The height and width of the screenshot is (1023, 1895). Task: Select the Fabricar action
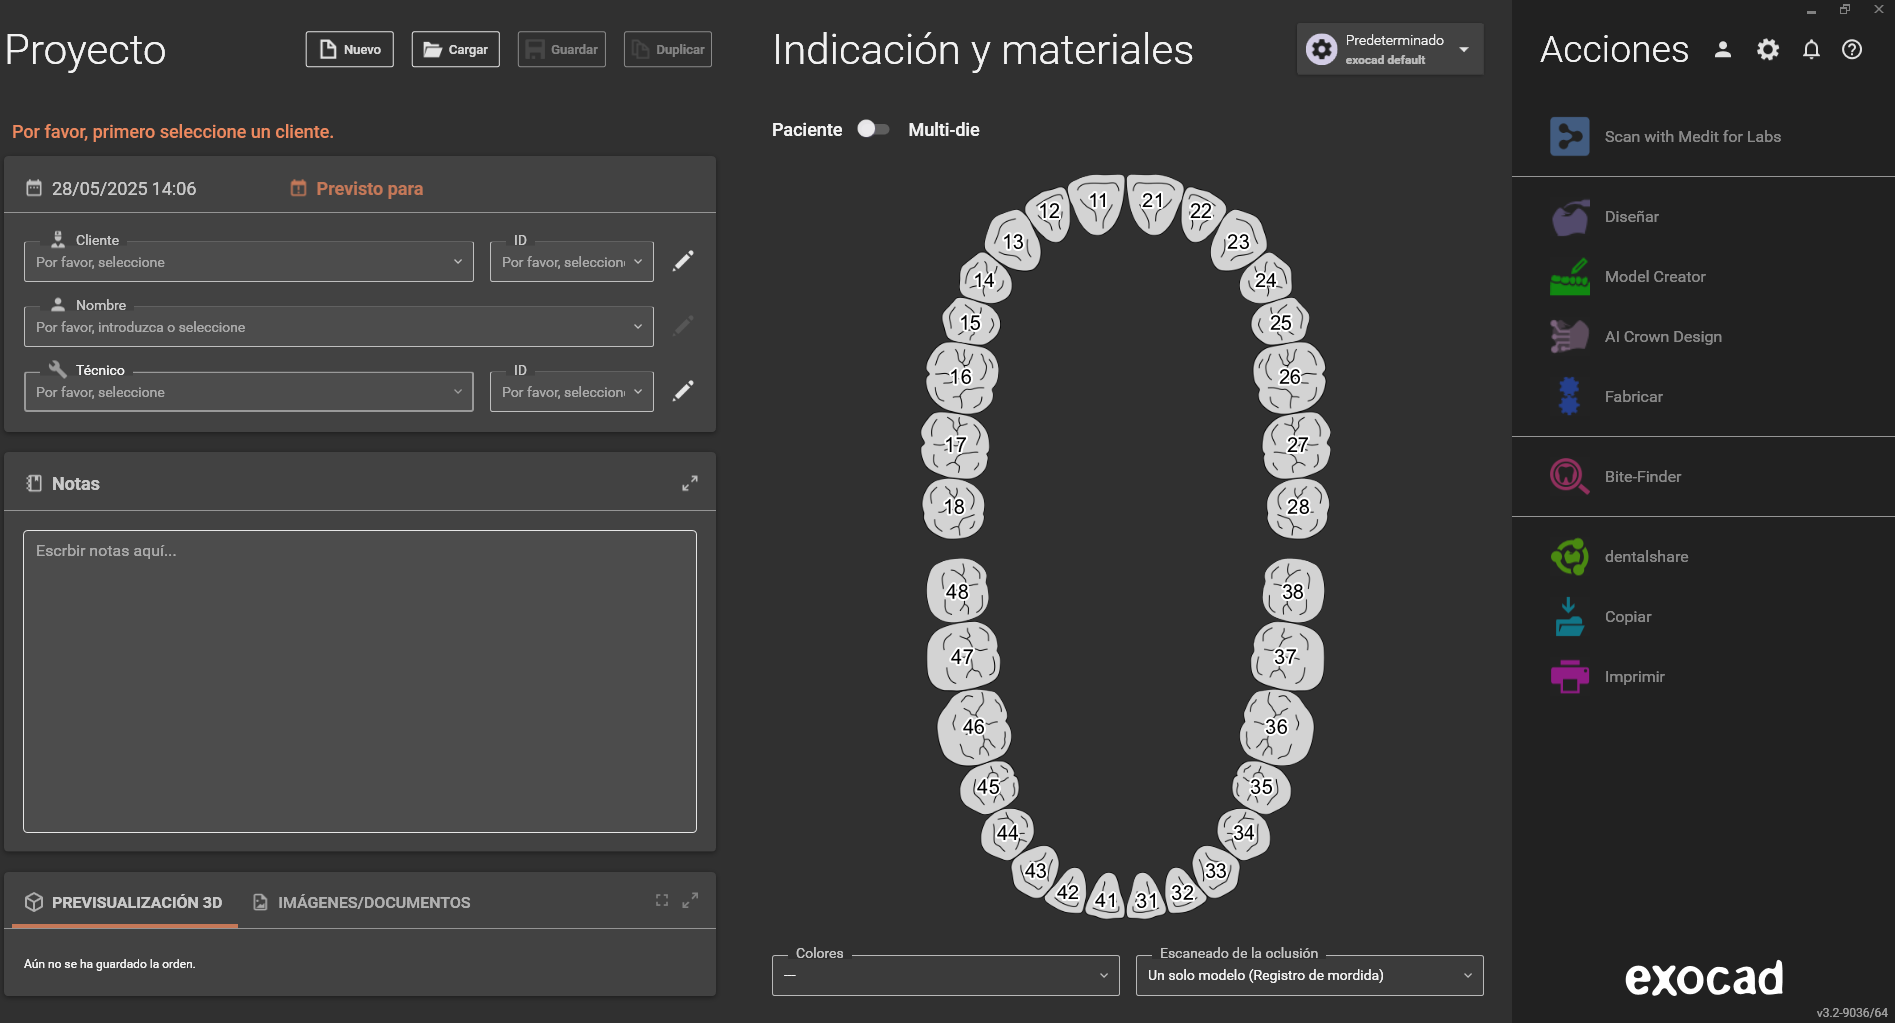pos(1633,397)
